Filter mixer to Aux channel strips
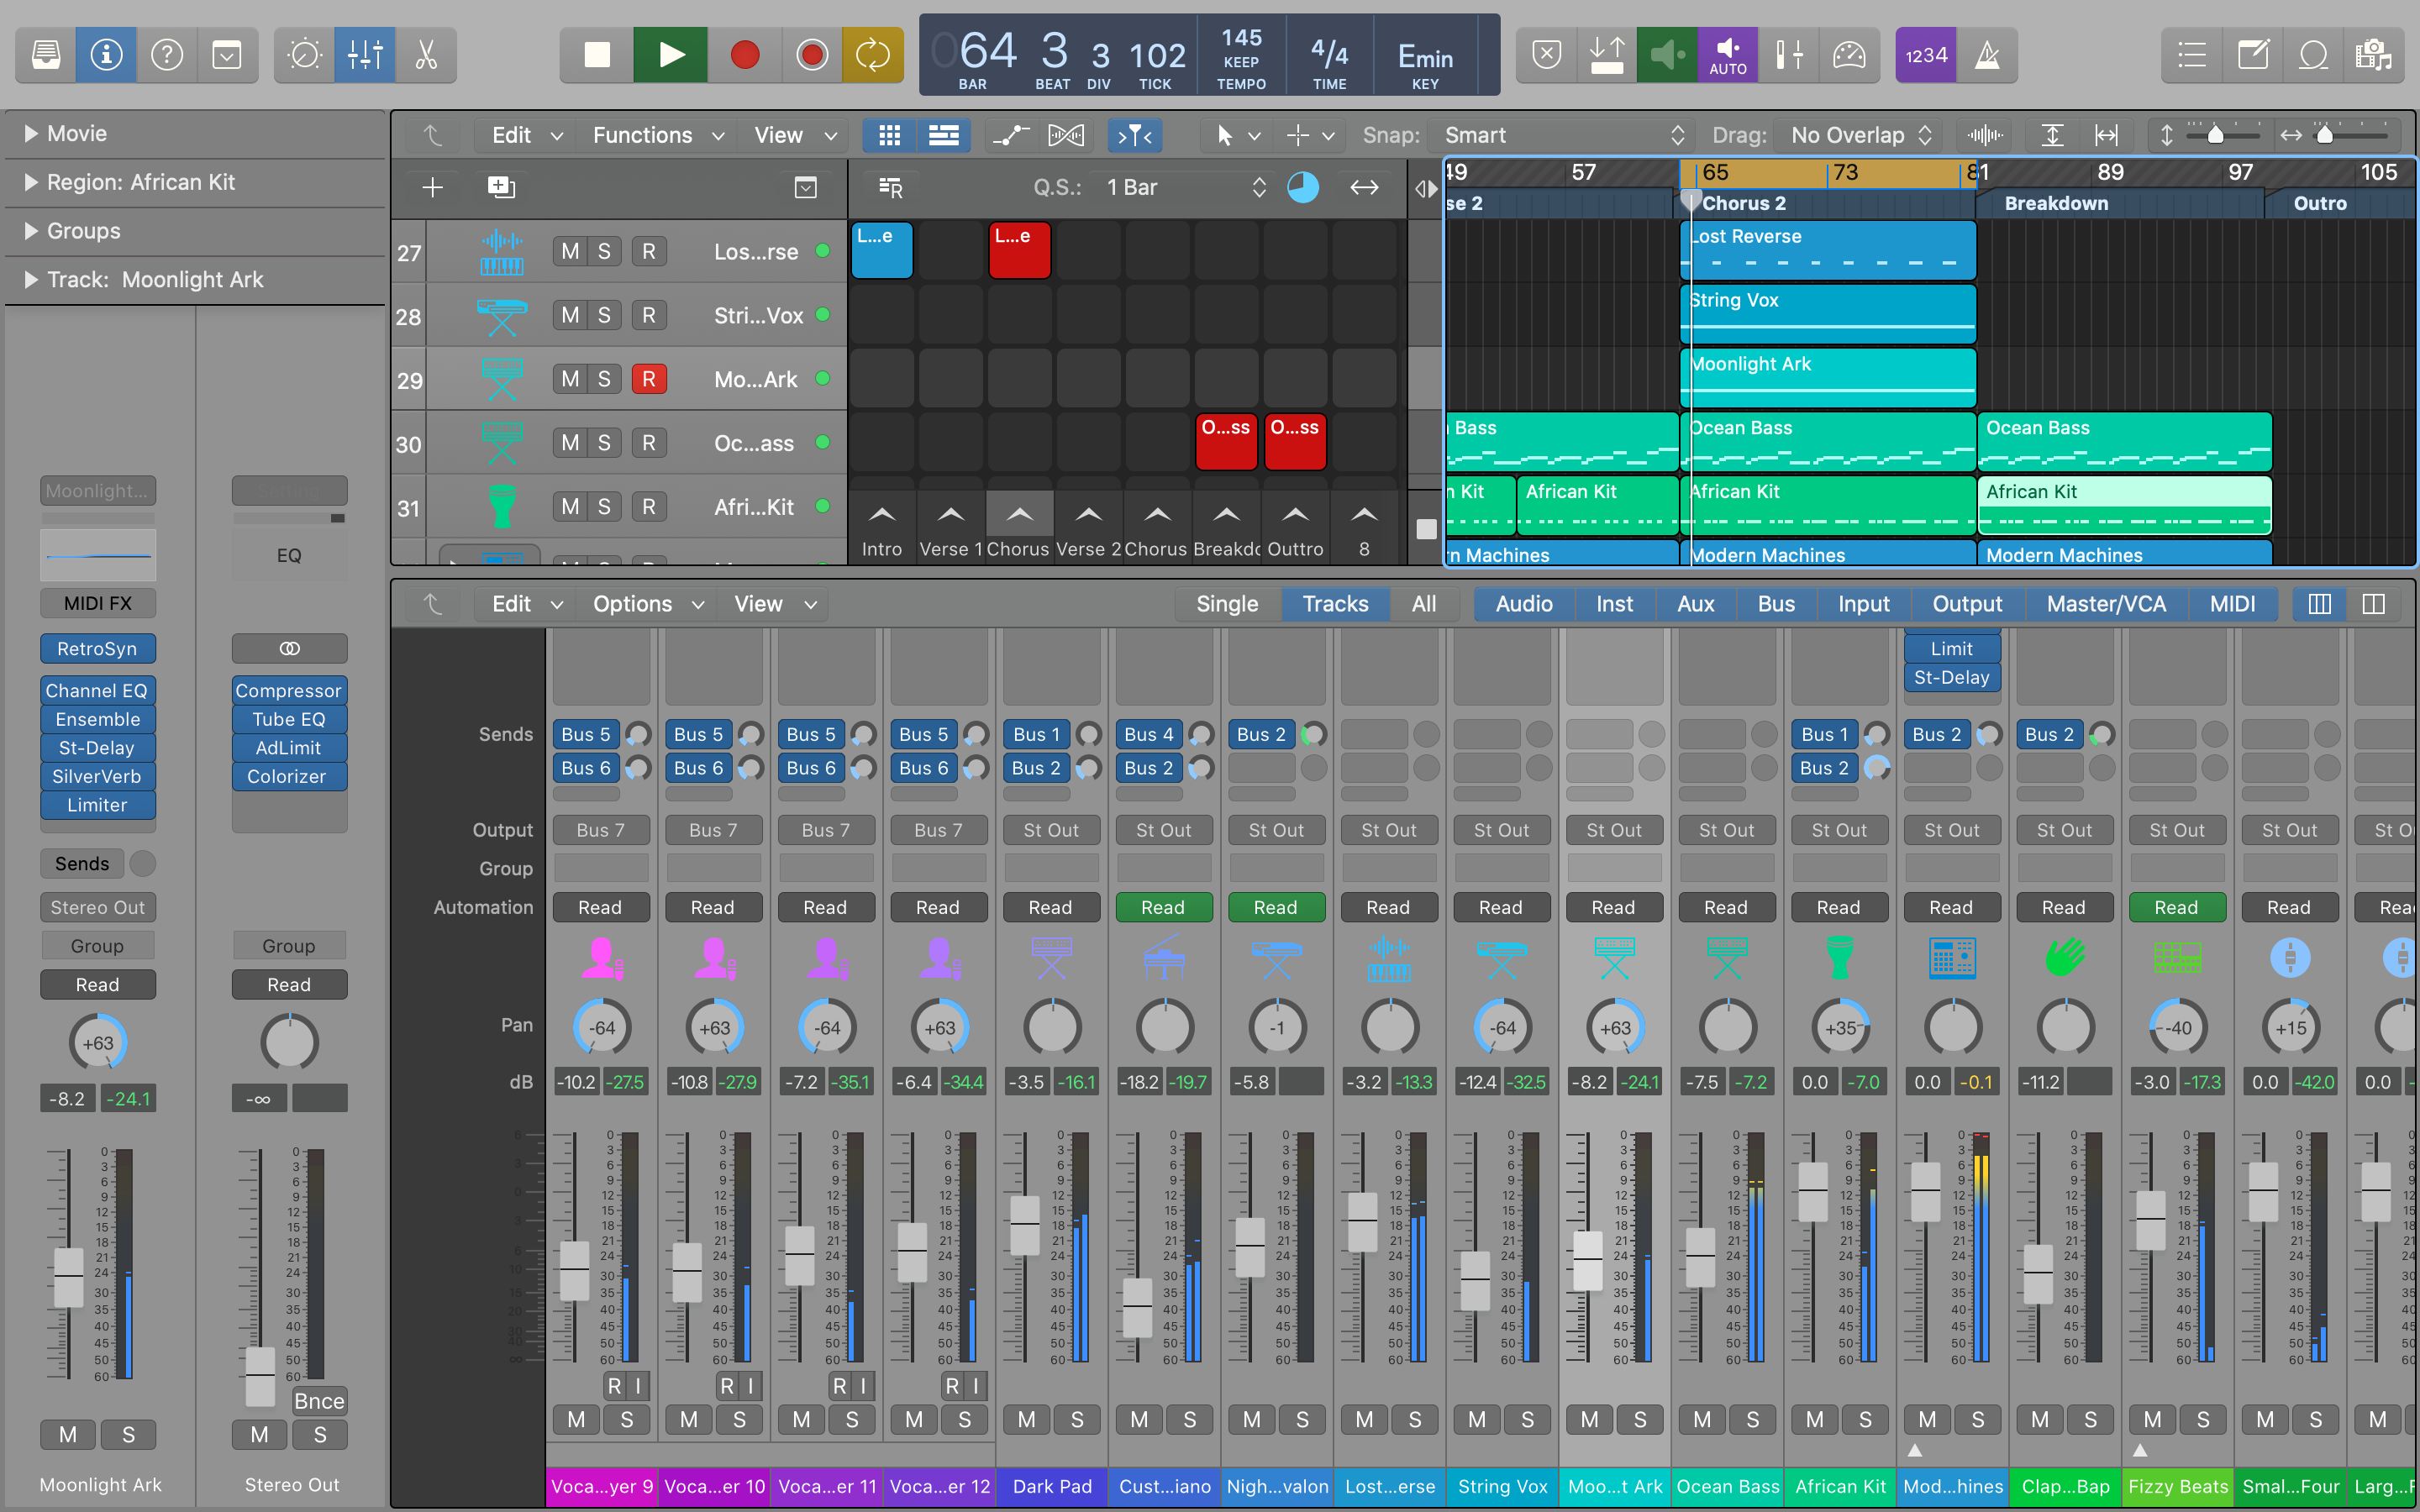The image size is (2420, 1512). point(1695,604)
